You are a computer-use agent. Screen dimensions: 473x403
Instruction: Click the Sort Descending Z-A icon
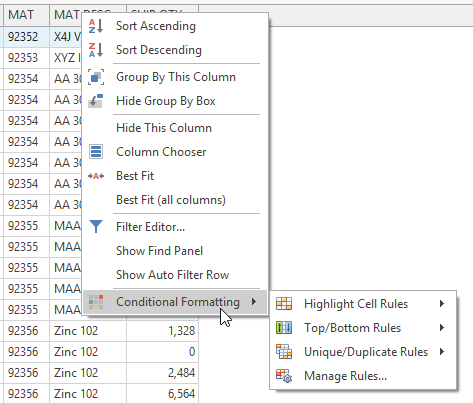pyautogui.click(x=96, y=50)
